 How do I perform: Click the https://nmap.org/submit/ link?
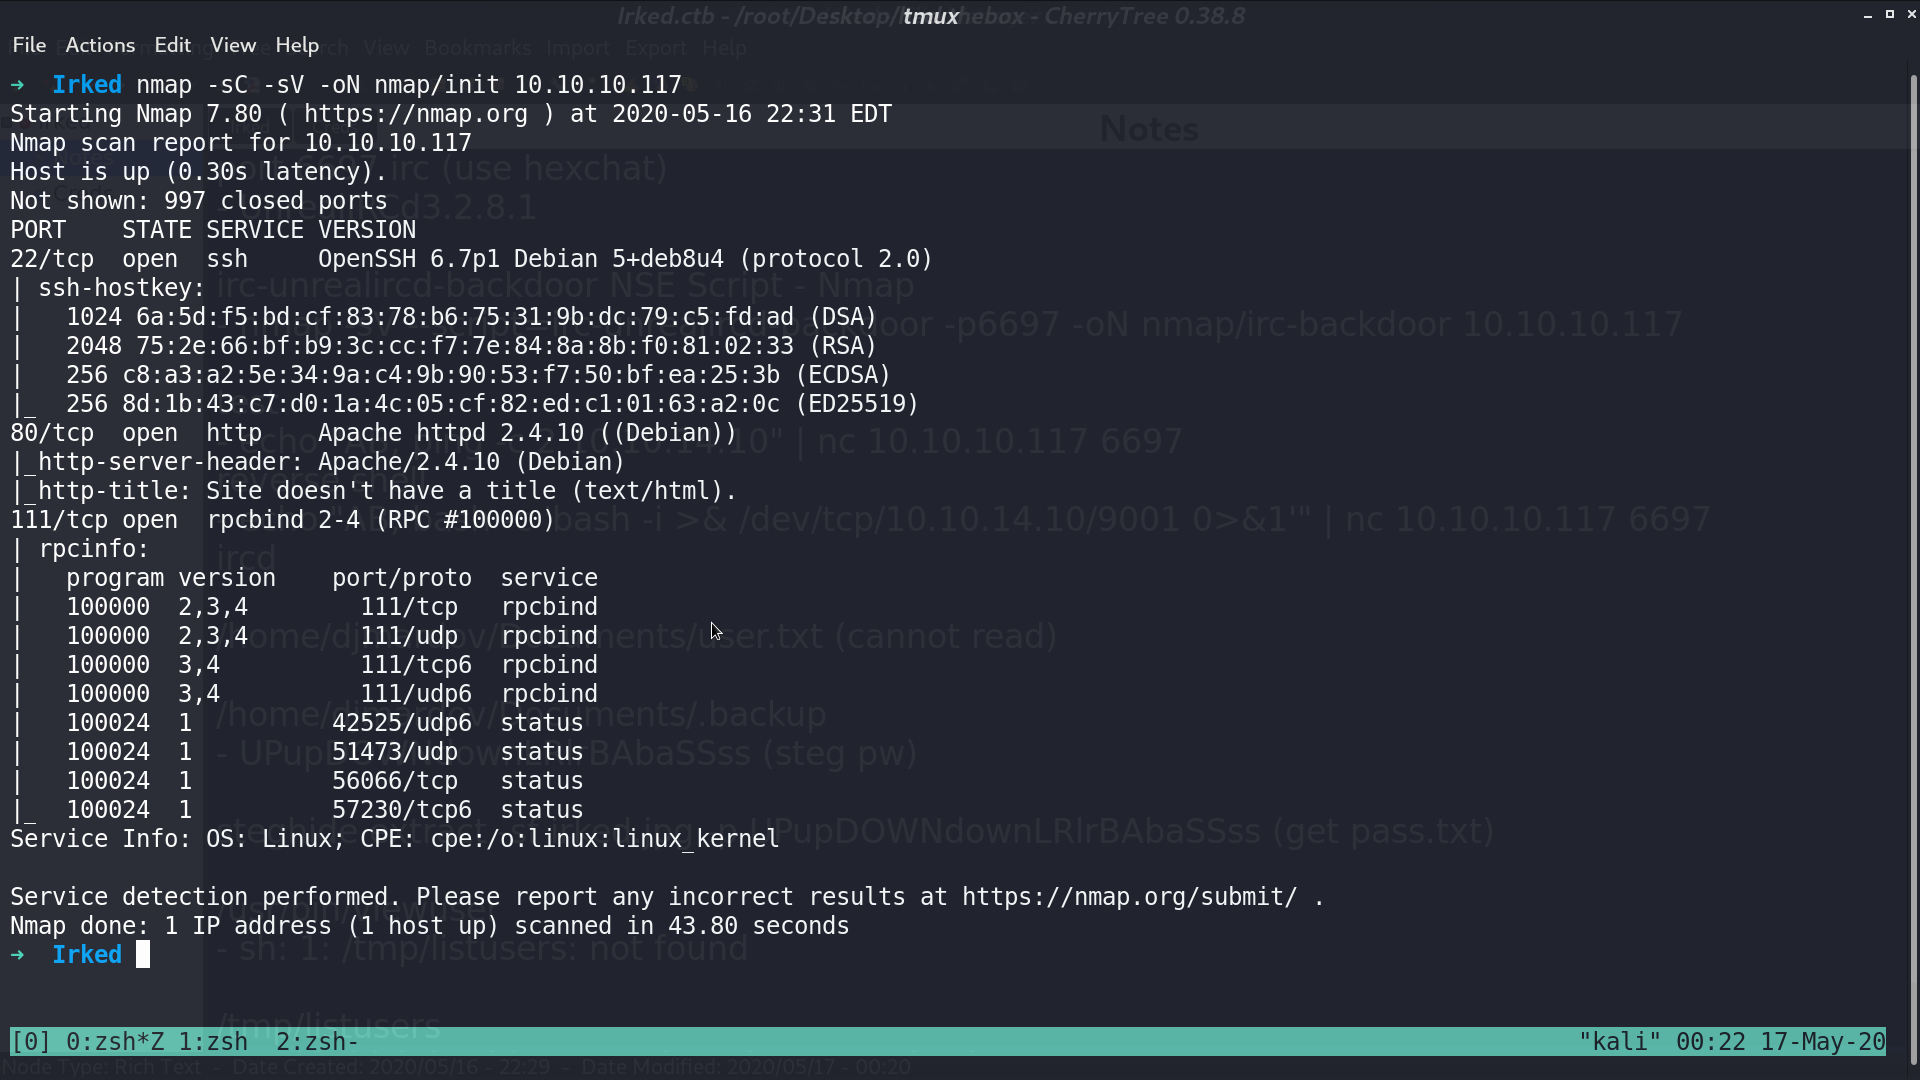coord(1130,897)
